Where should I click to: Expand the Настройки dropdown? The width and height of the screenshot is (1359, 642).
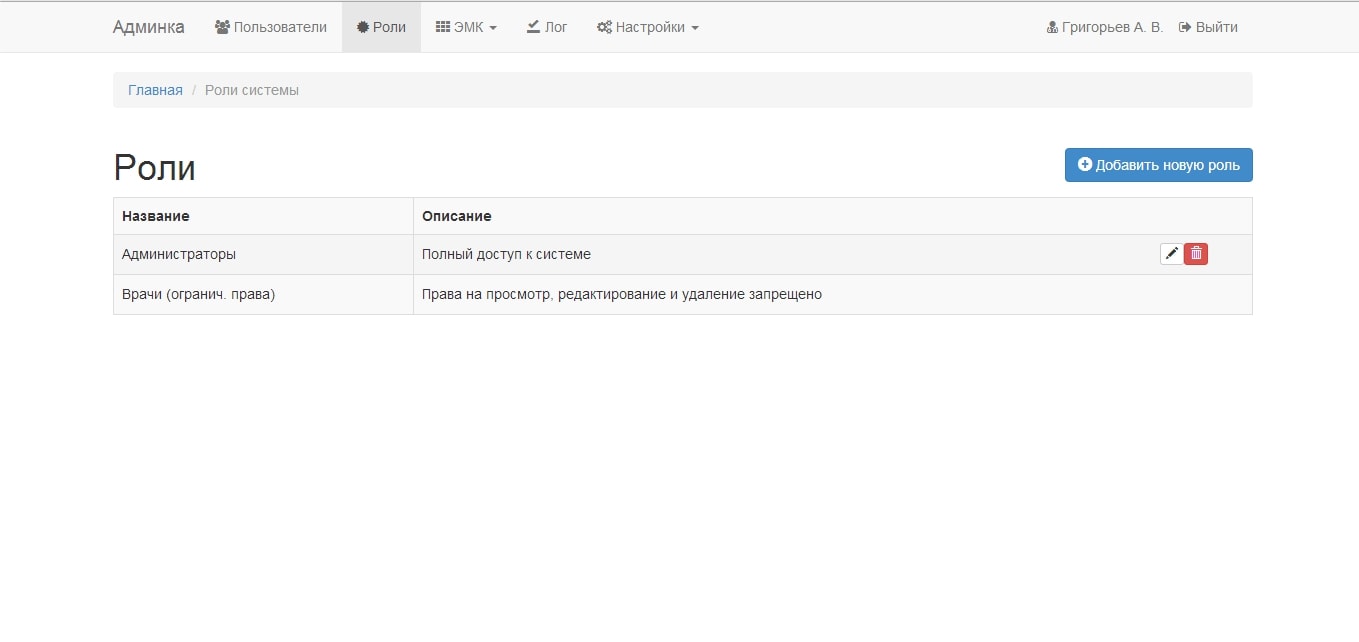click(648, 27)
